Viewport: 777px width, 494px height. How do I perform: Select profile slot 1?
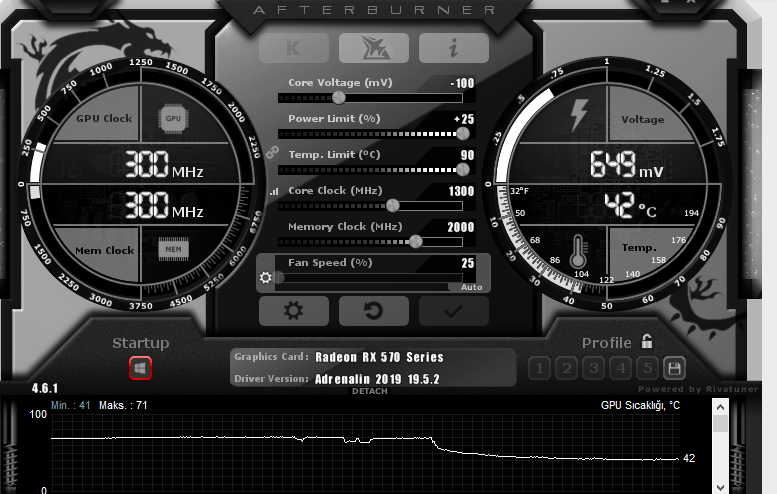(540, 368)
